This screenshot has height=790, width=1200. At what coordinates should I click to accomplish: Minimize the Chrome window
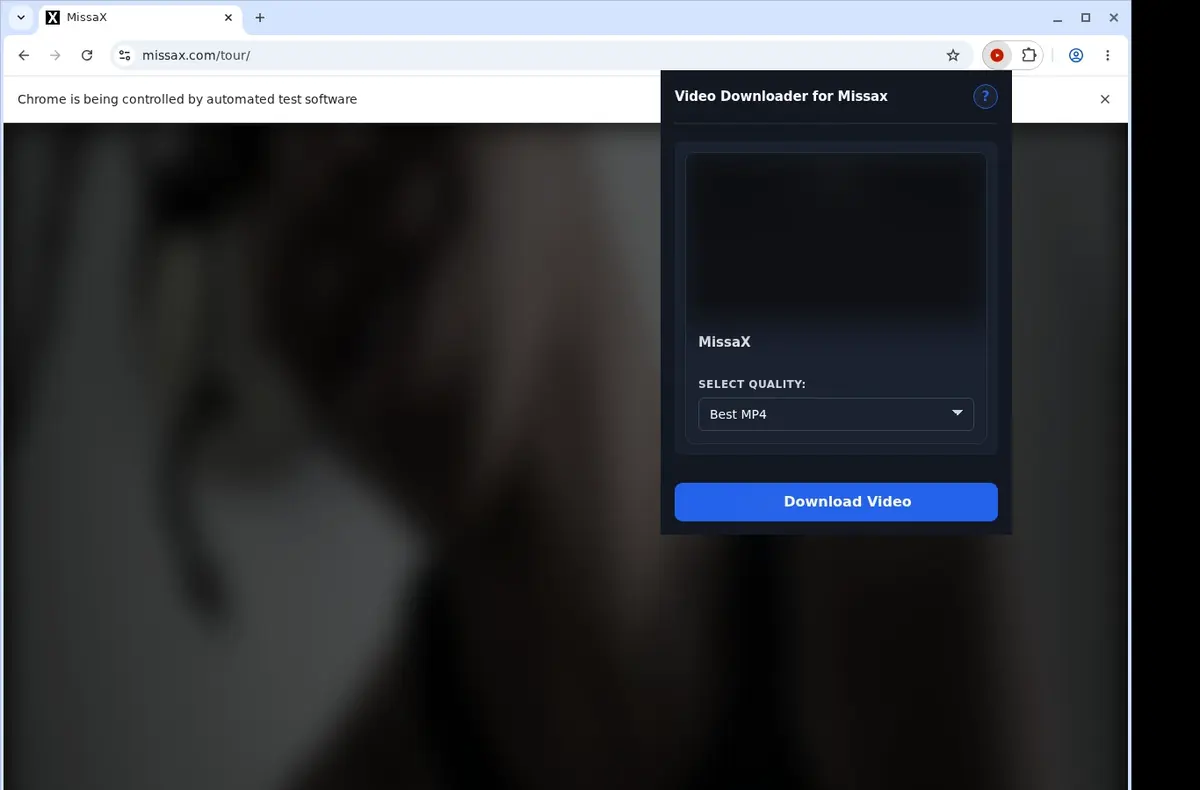pyautogui.click(x=1058, y=18)
